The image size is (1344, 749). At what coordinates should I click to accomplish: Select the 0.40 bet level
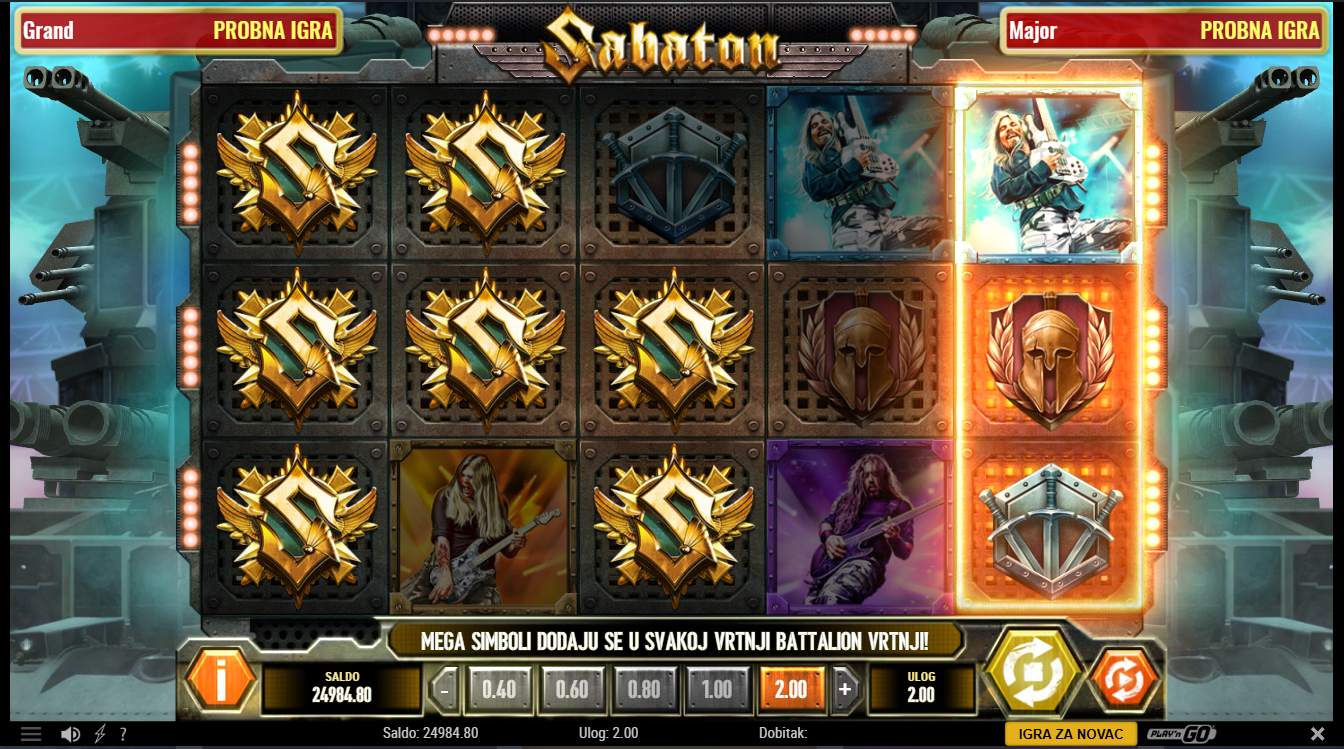coord(500,689)
